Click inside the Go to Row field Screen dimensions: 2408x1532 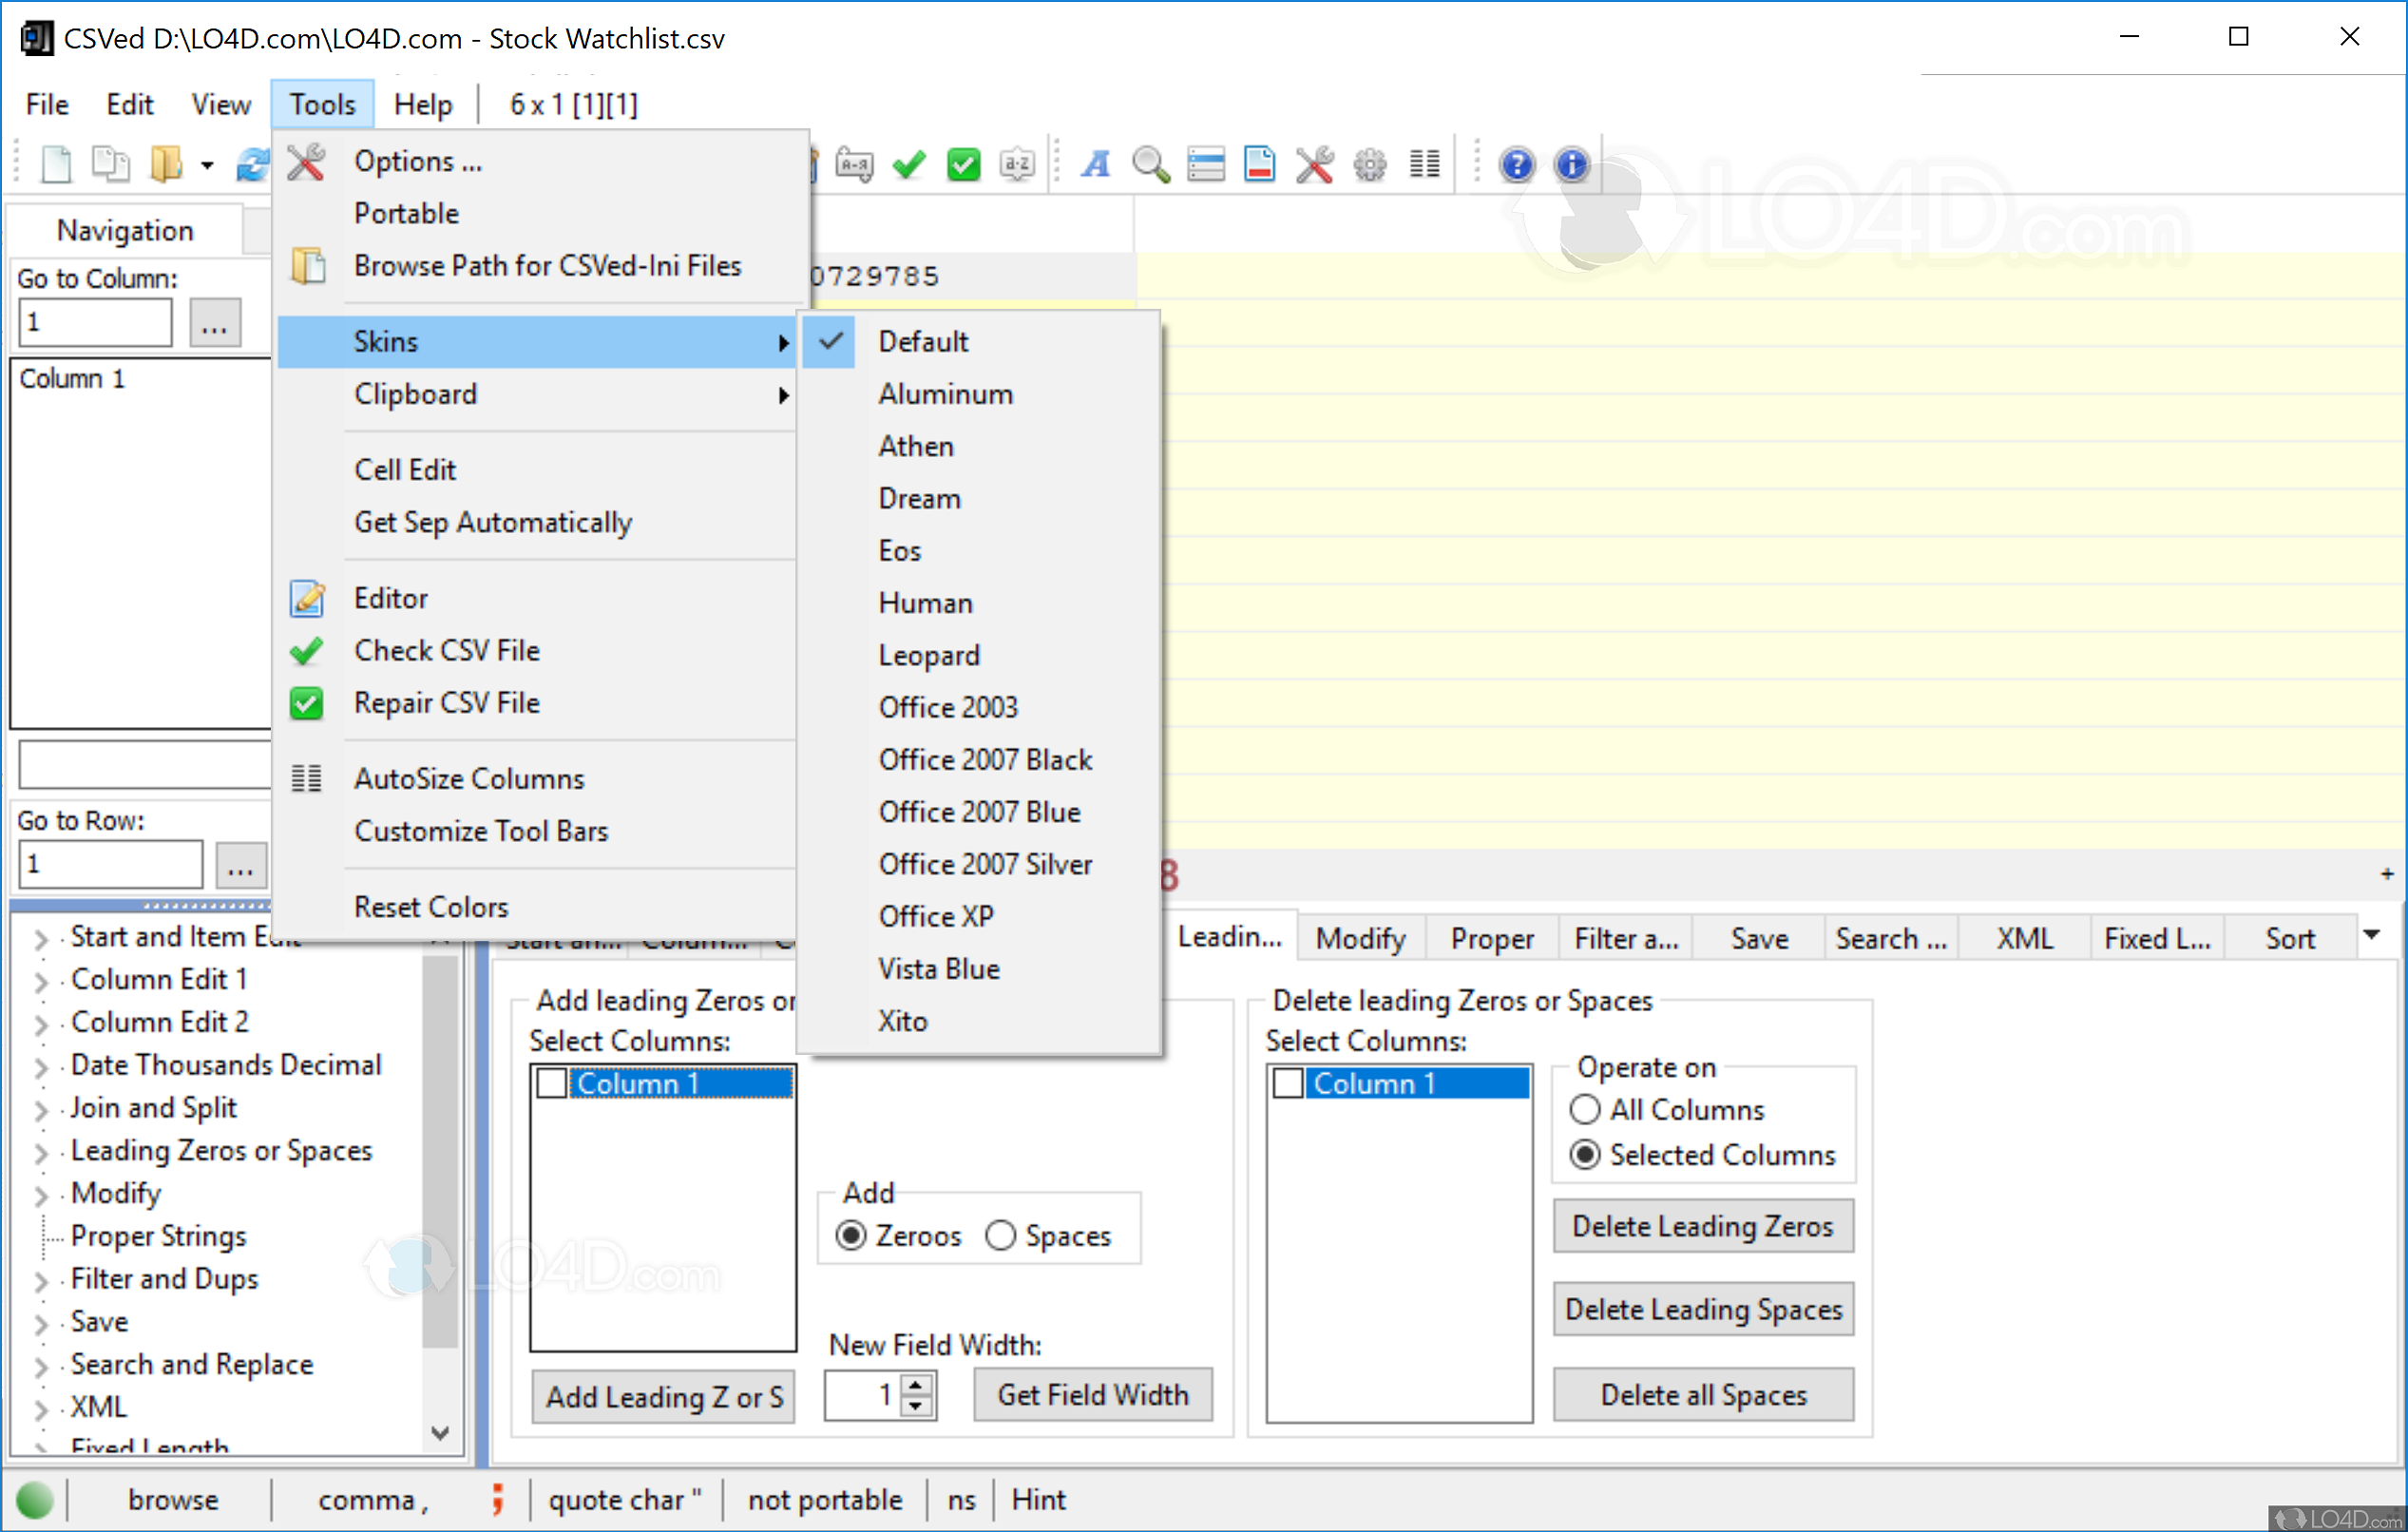110,862
